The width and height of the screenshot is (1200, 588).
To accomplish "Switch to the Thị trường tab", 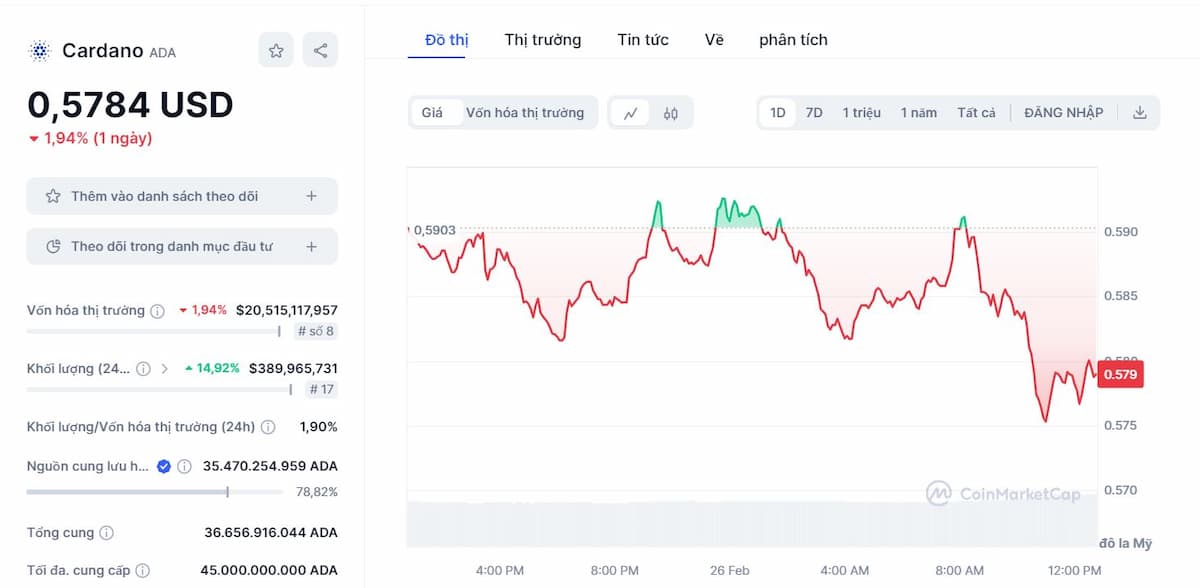I will 542,40.
